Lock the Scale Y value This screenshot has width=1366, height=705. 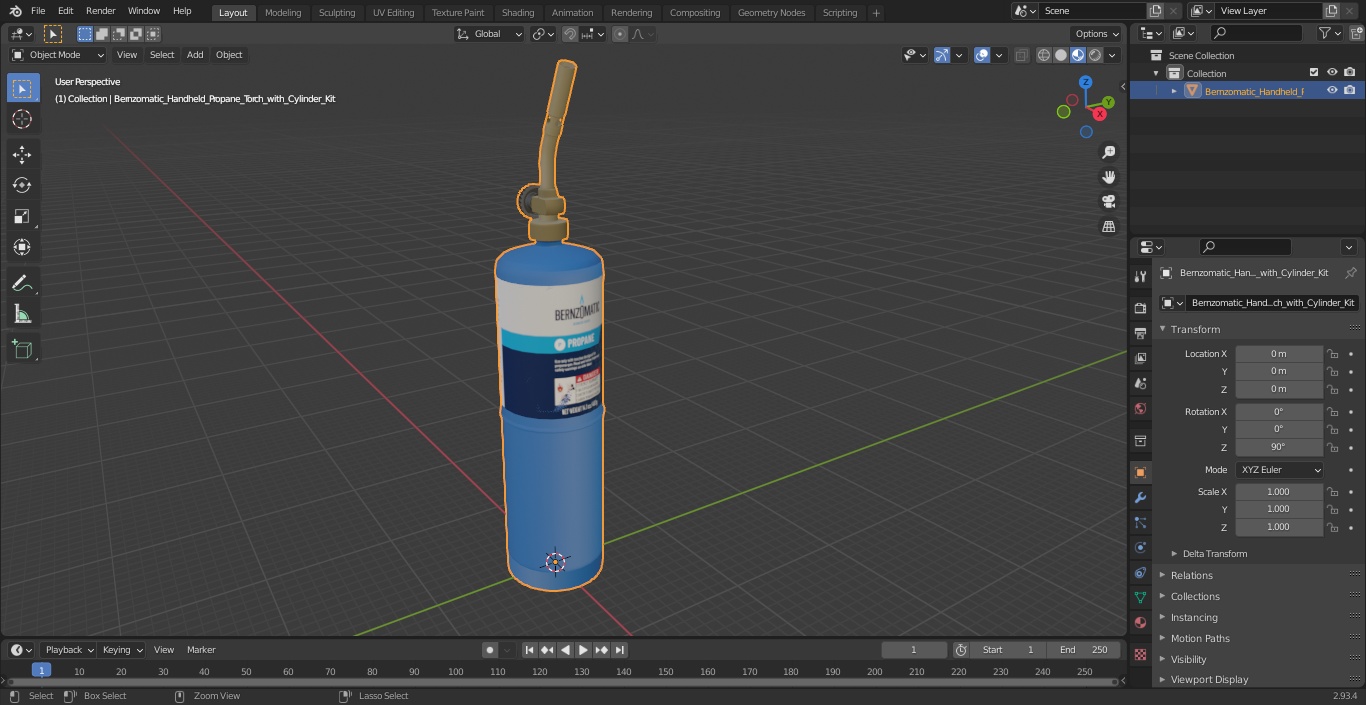[1332, 509]
